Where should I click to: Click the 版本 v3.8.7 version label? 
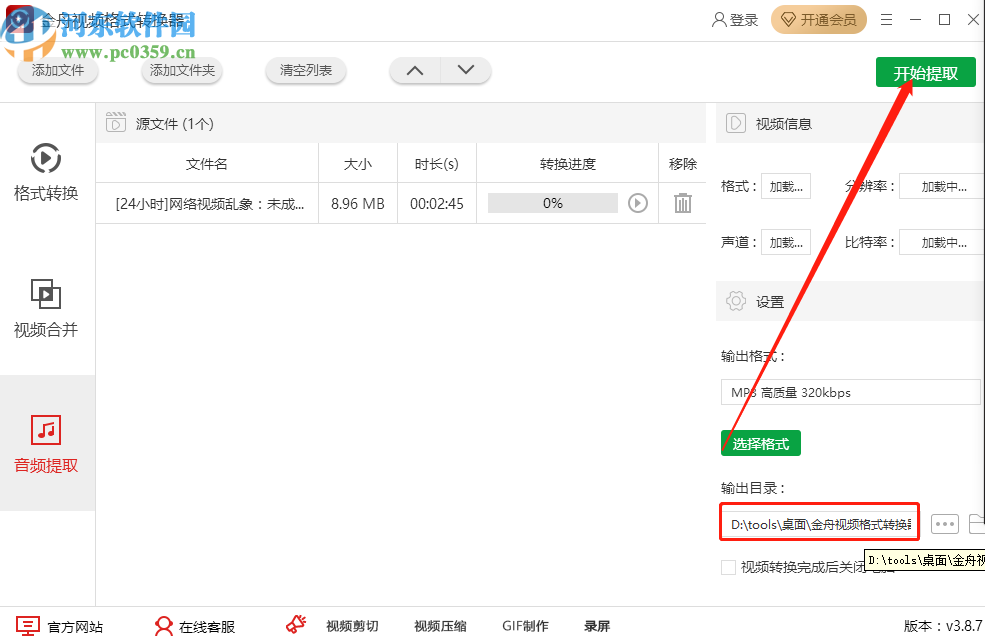pyautogui.click(x=943, y=626)
